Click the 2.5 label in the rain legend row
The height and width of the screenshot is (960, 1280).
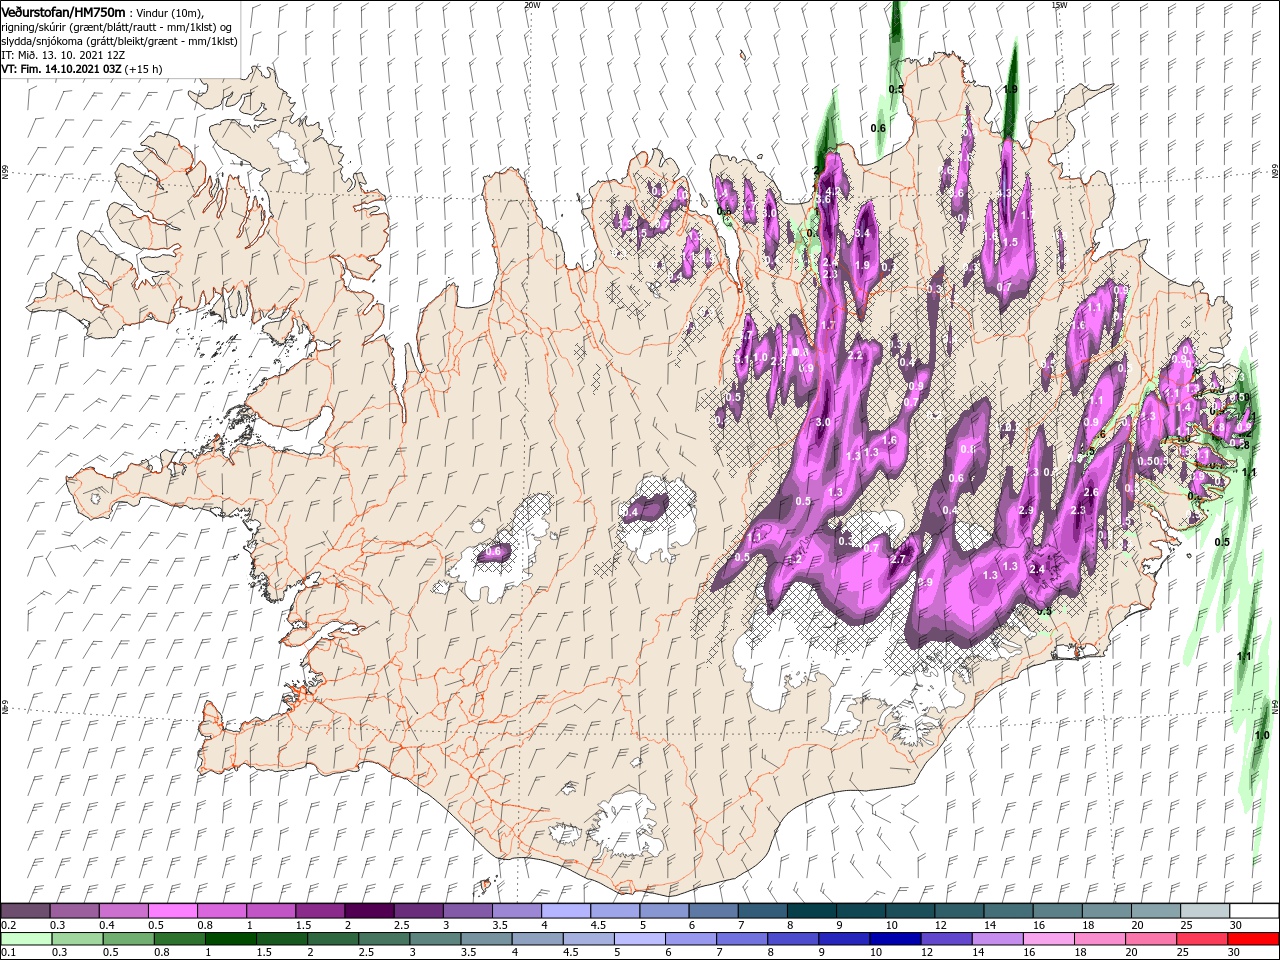coord(364,953)
